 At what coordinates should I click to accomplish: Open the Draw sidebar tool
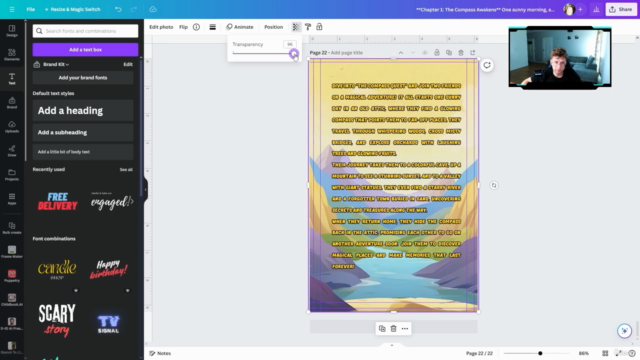coord(12,151)
